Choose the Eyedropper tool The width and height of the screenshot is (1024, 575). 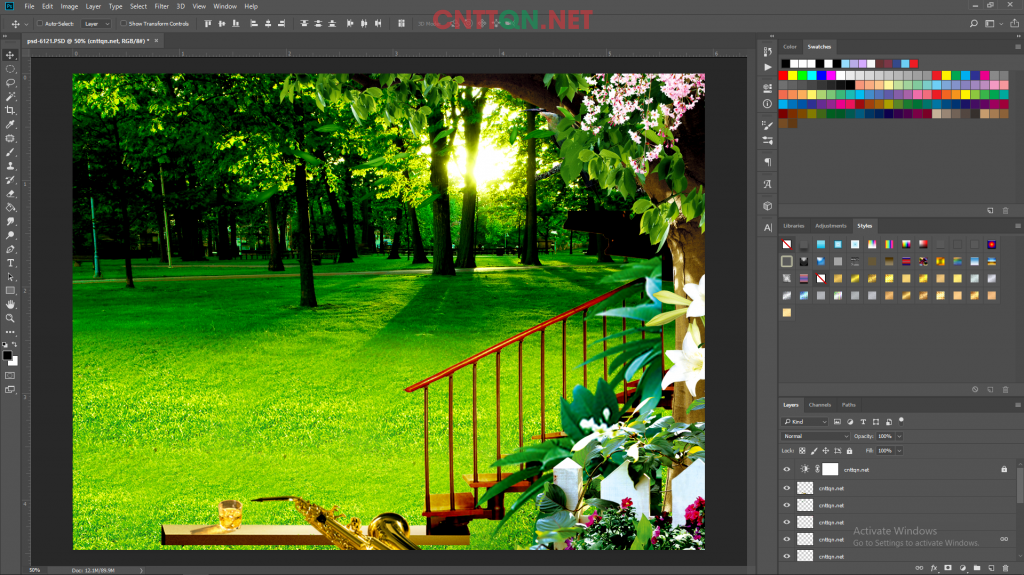[x=10, y=124]
